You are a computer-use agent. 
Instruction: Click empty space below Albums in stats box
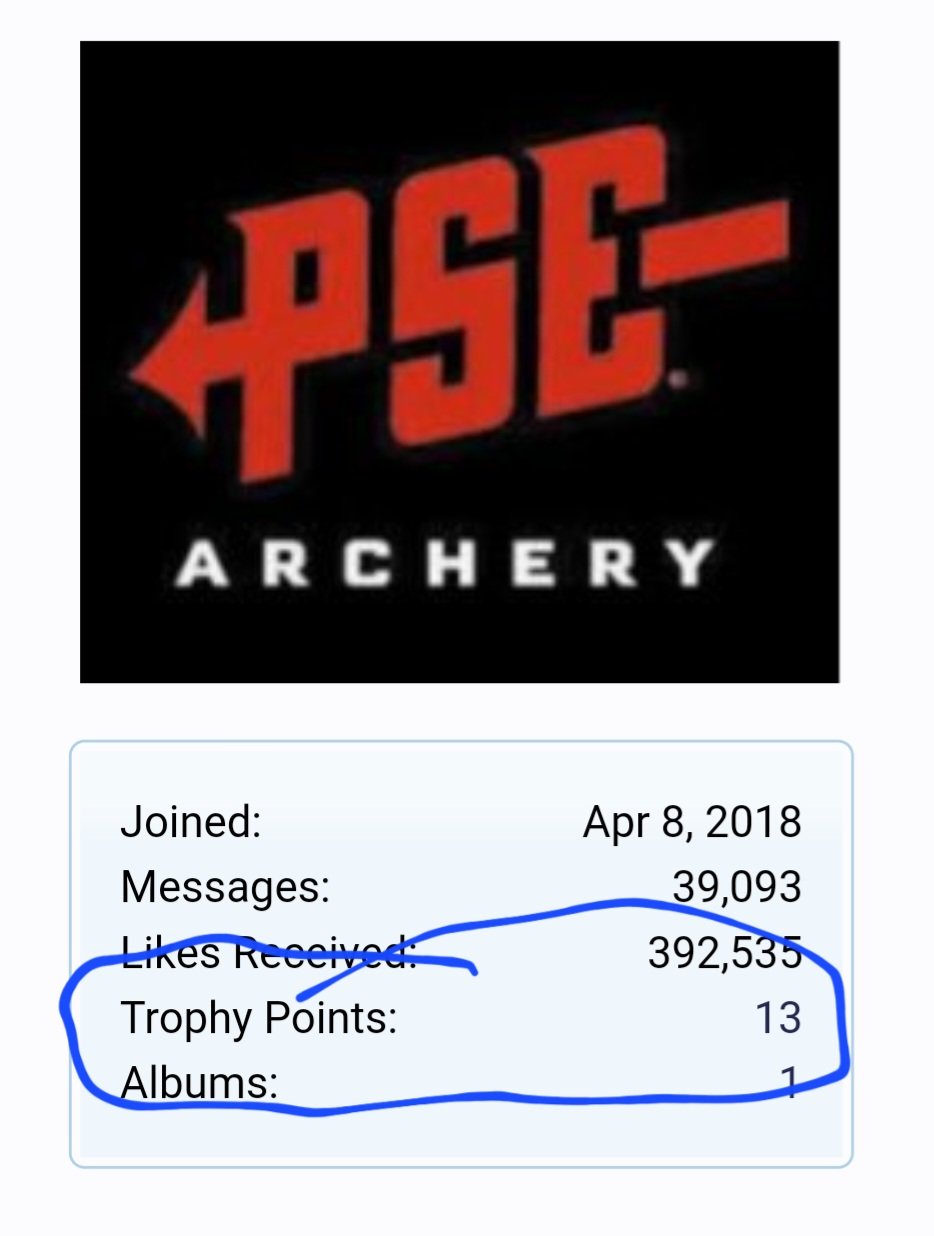[460, 1135]
